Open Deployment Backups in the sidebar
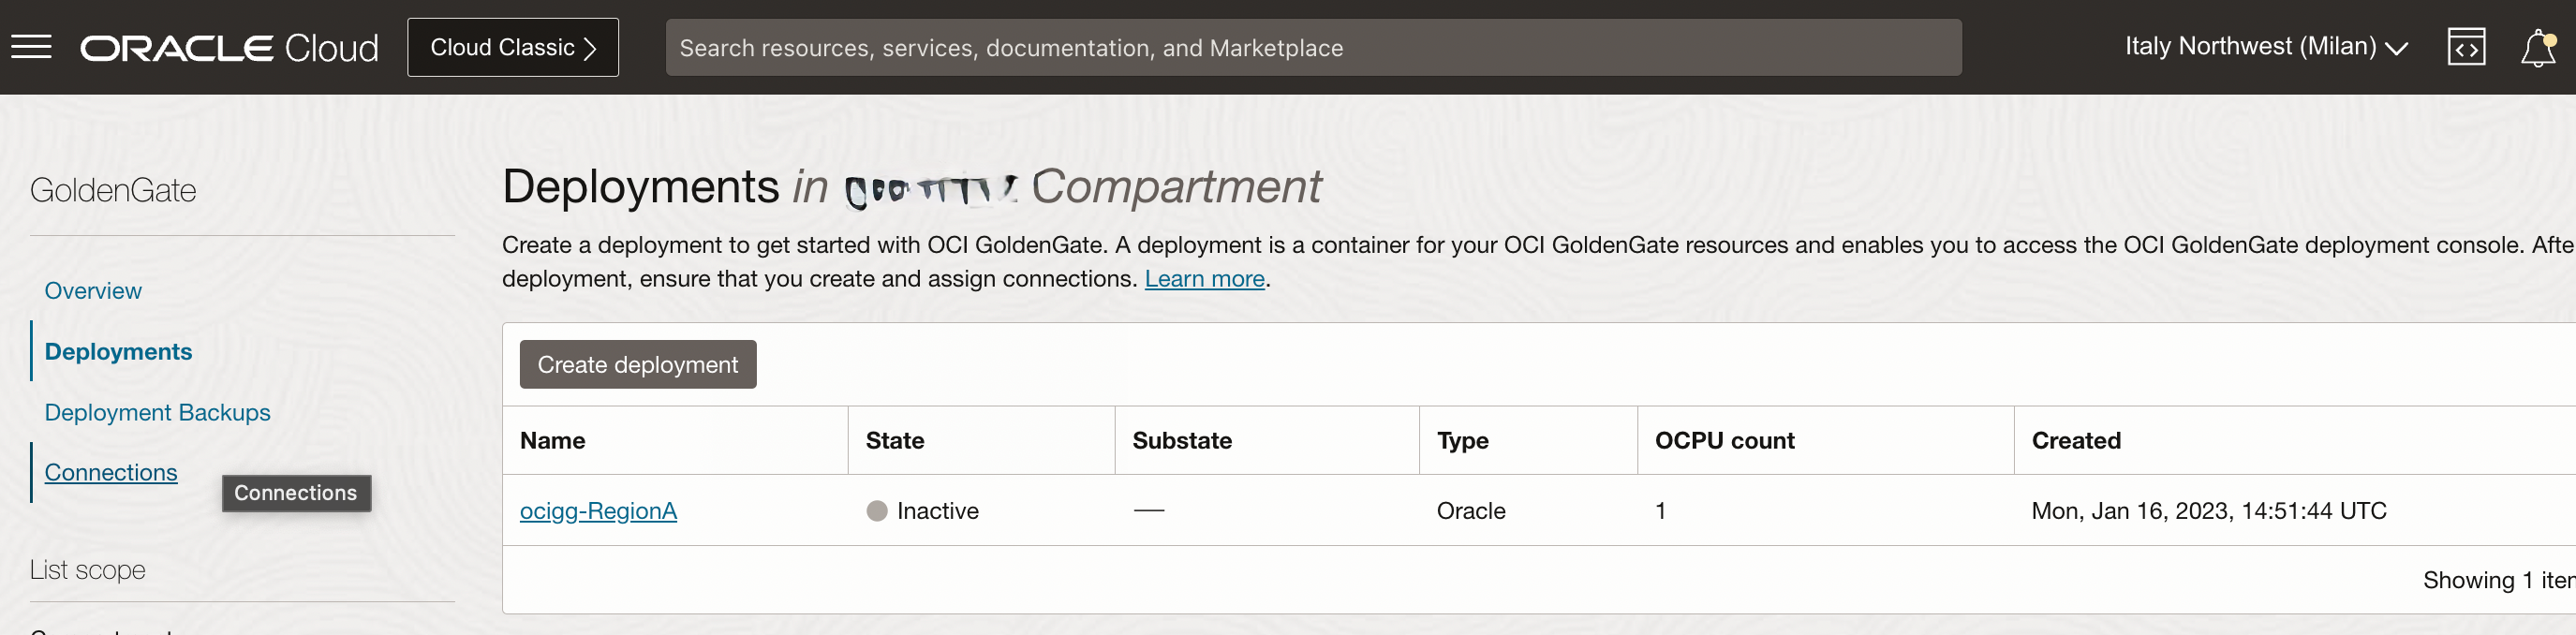 pyautogui.click(x=157, y=412)
